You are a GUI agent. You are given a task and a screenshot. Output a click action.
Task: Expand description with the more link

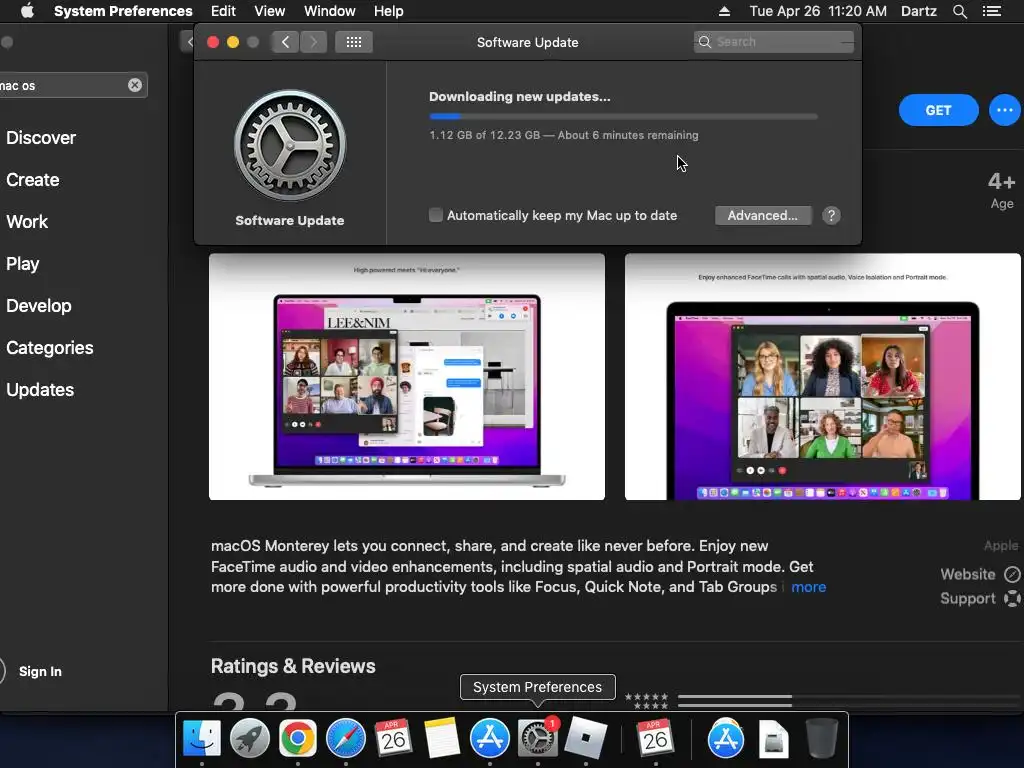[808, 587]
